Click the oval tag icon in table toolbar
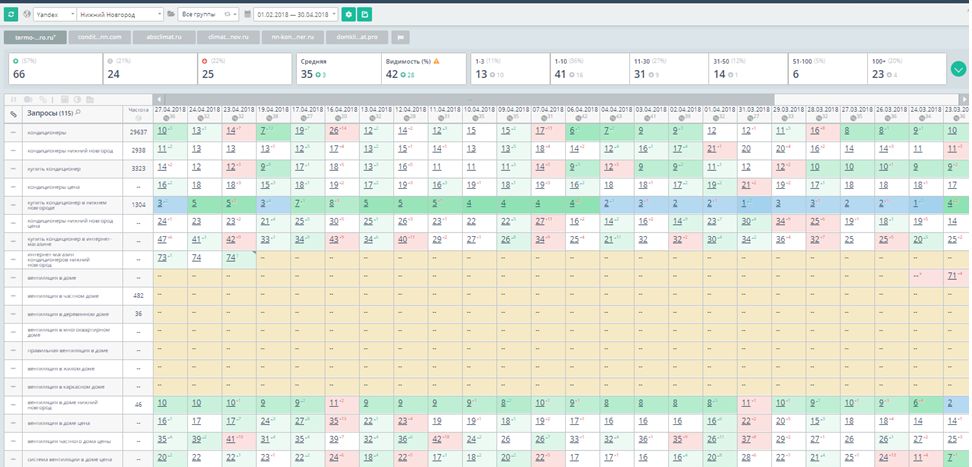 [28, 99]
